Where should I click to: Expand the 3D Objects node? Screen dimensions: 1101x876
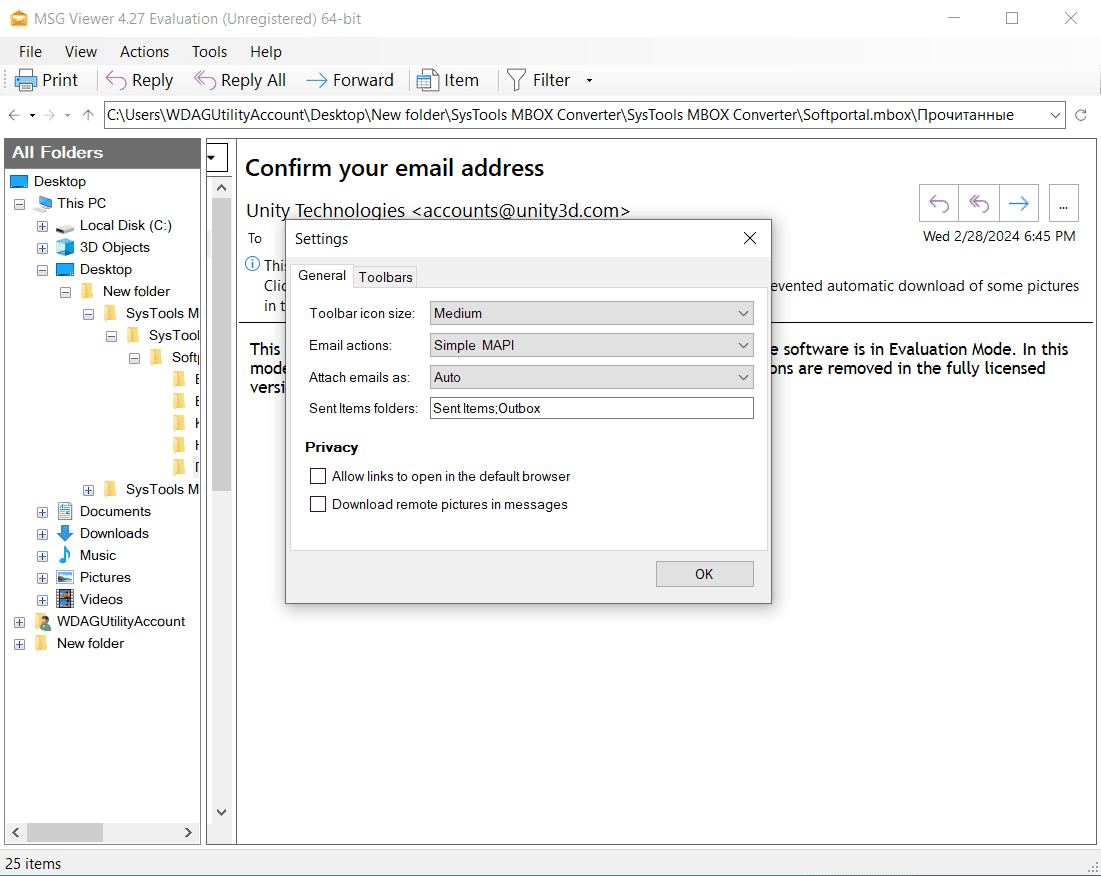(x=42, y=248)
